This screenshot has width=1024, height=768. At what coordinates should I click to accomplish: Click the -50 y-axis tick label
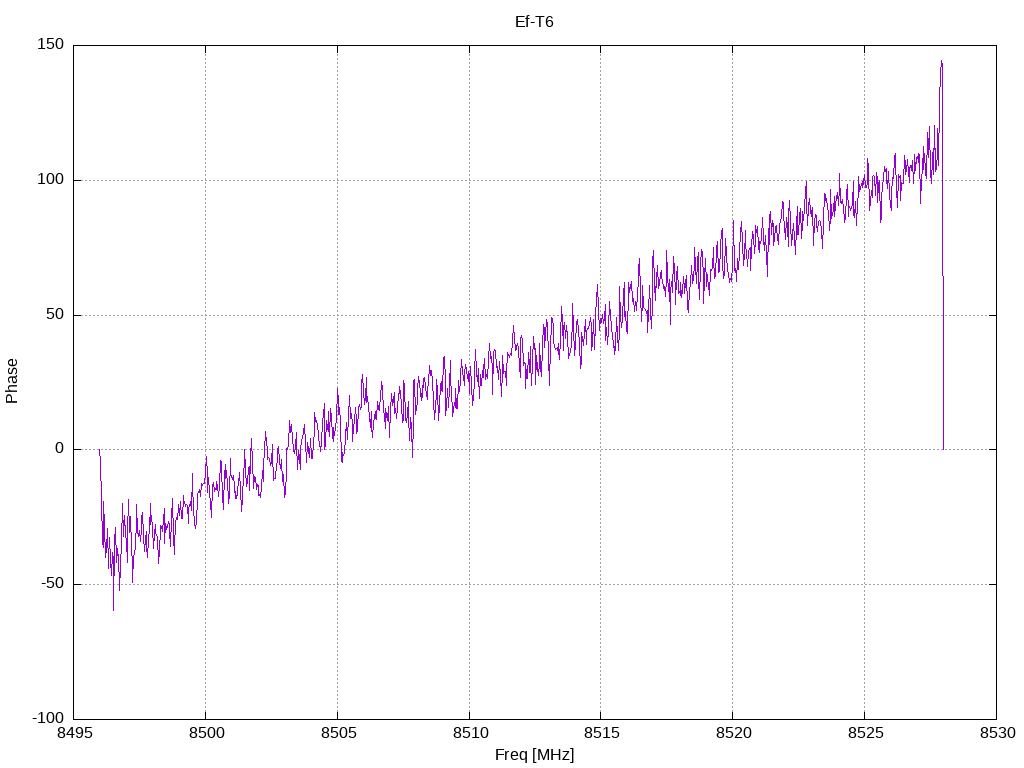[x=52, y=583]
